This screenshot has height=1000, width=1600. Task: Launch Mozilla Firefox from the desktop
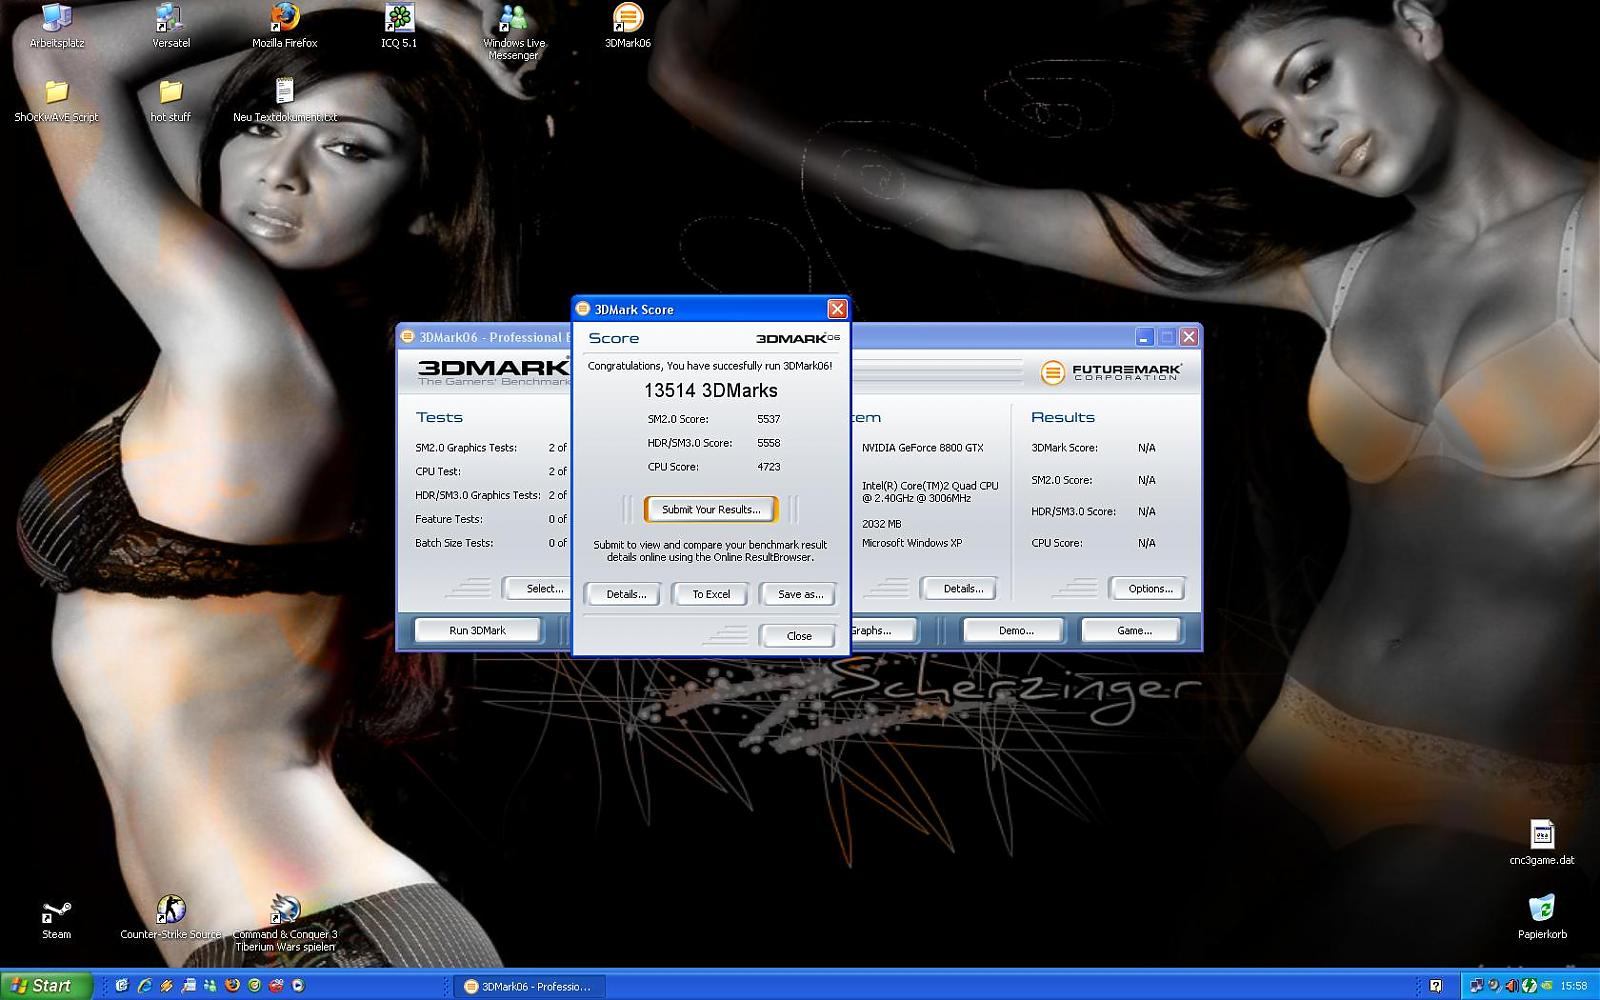(285, 26)
